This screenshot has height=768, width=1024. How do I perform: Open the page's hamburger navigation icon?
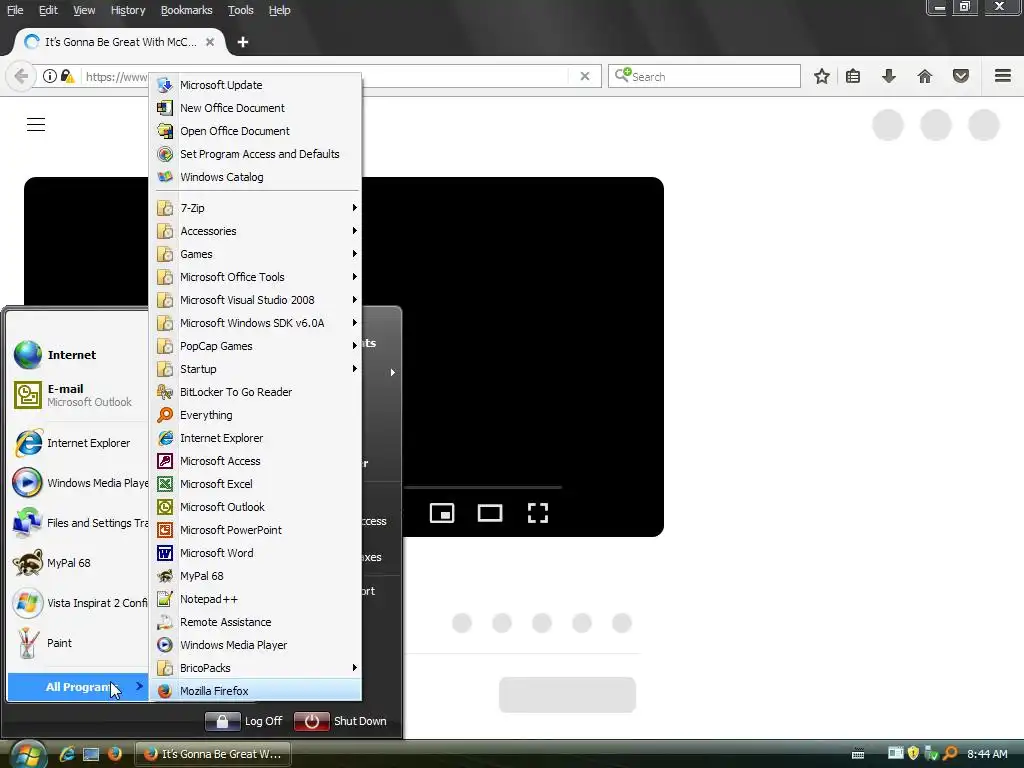[x=36, y=124]
